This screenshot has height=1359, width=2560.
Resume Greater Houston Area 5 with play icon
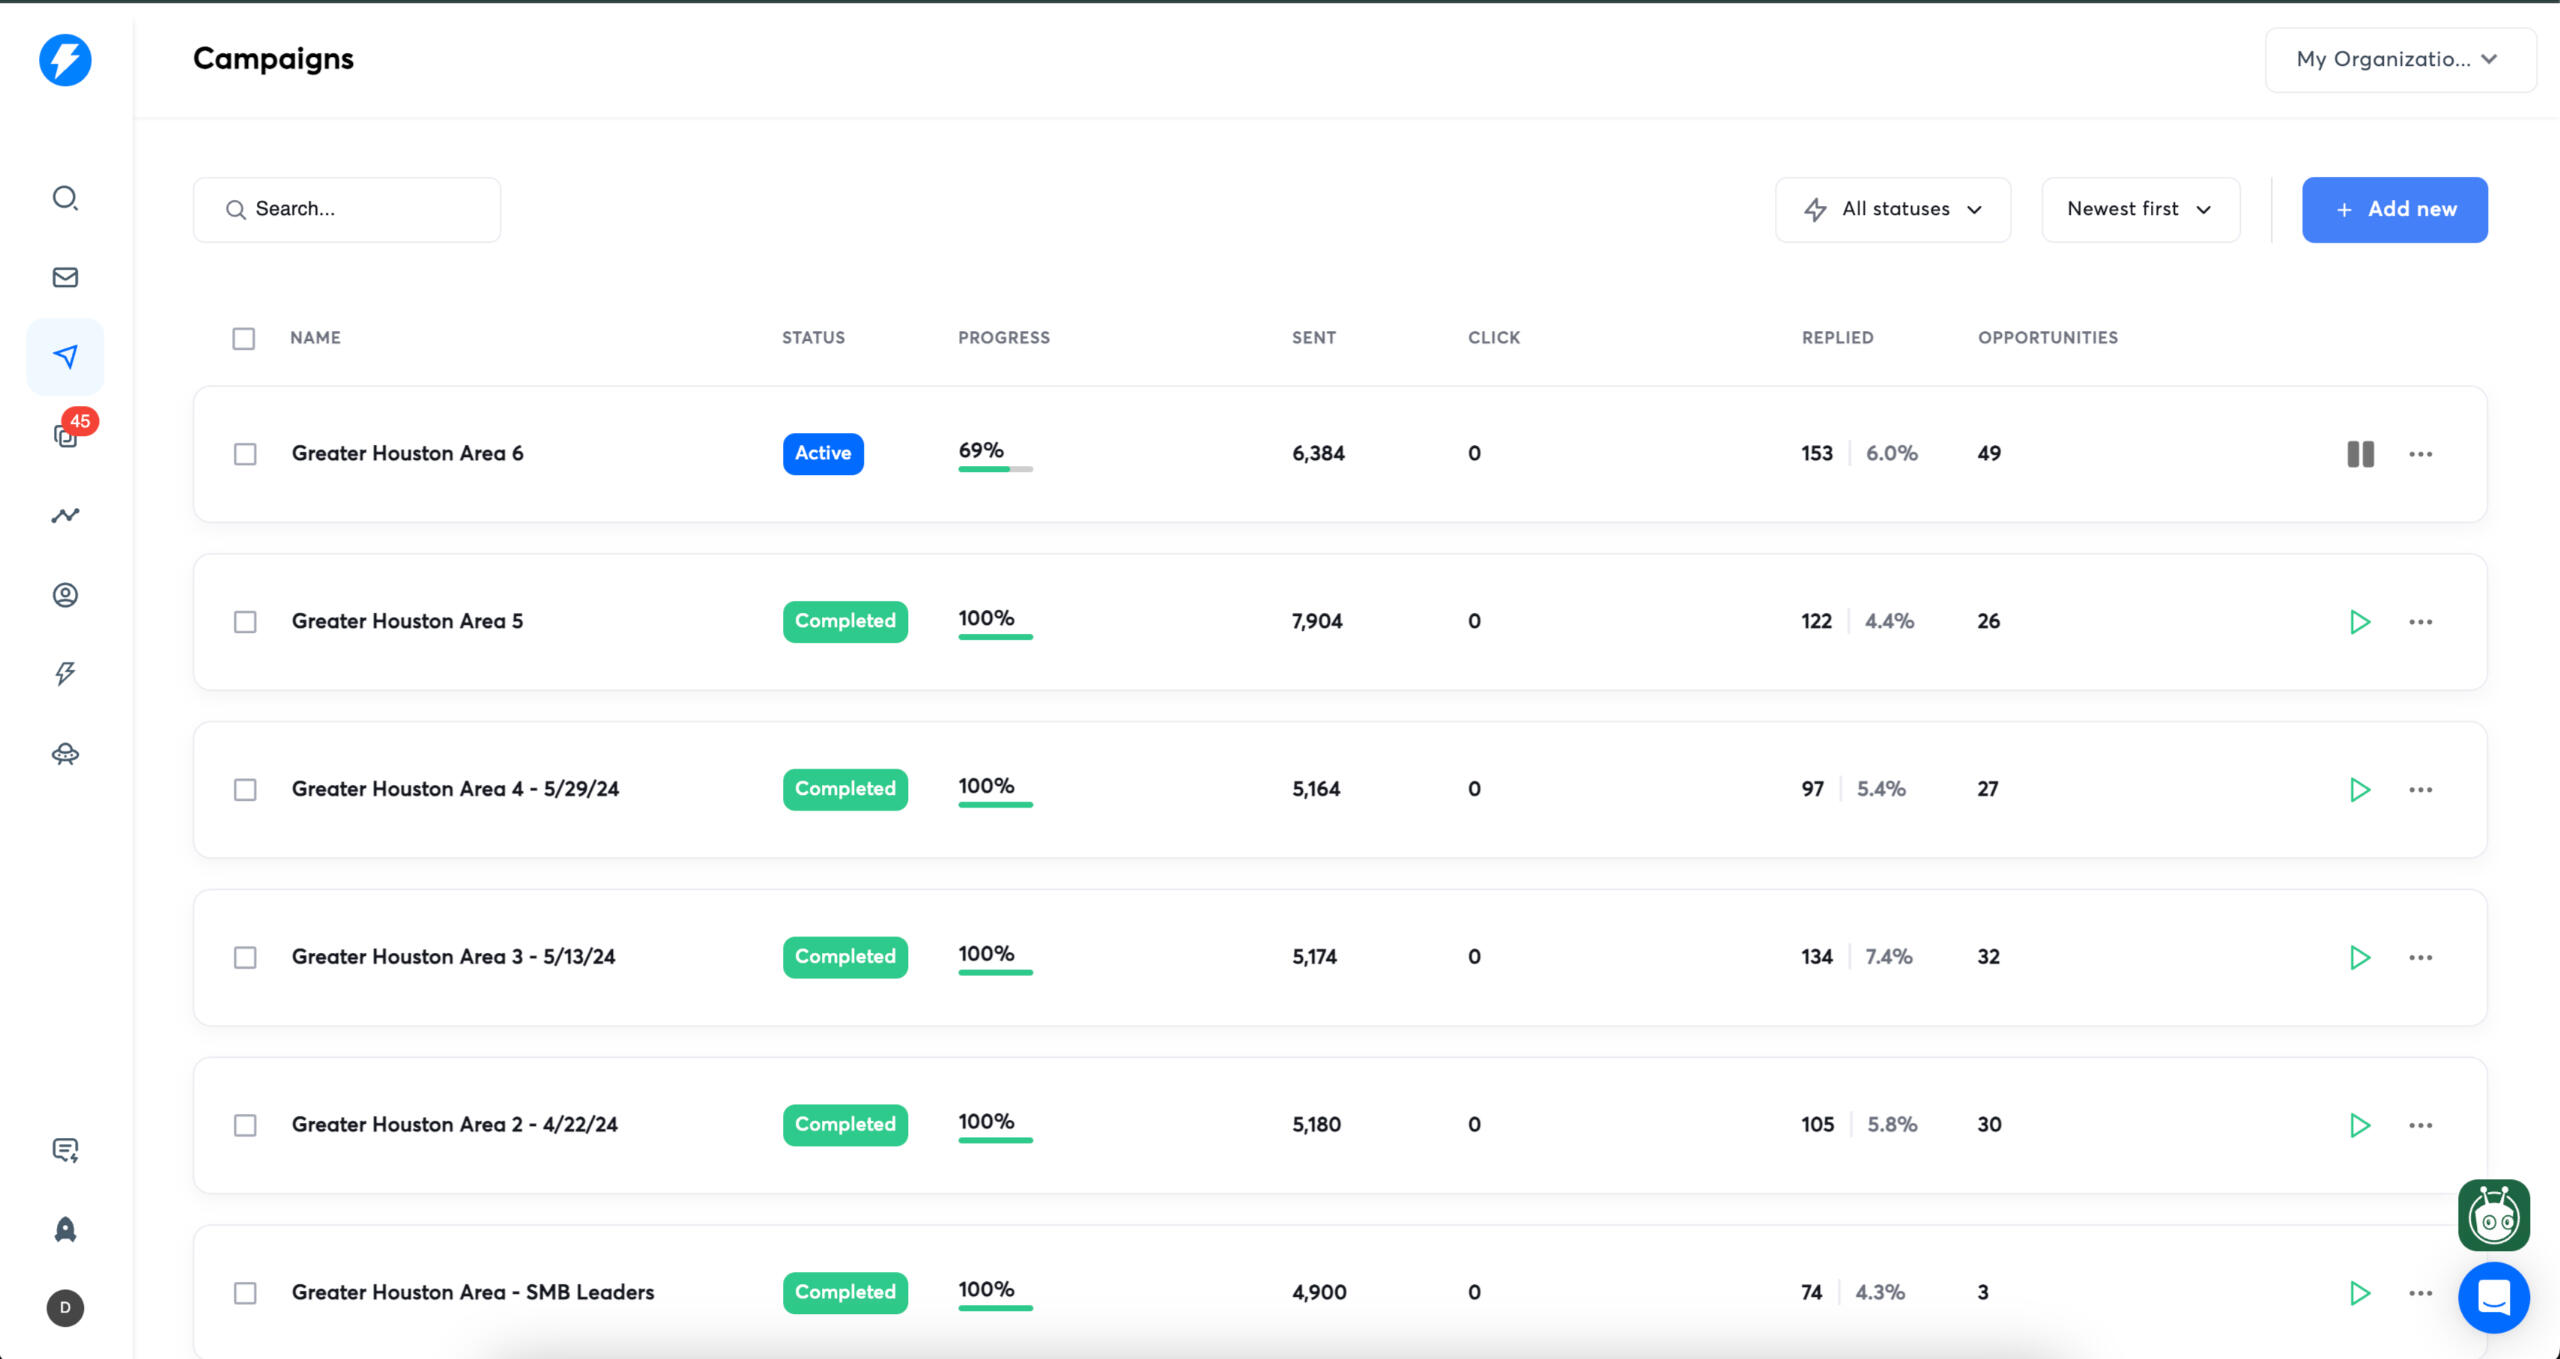(x=2359, y=622)
